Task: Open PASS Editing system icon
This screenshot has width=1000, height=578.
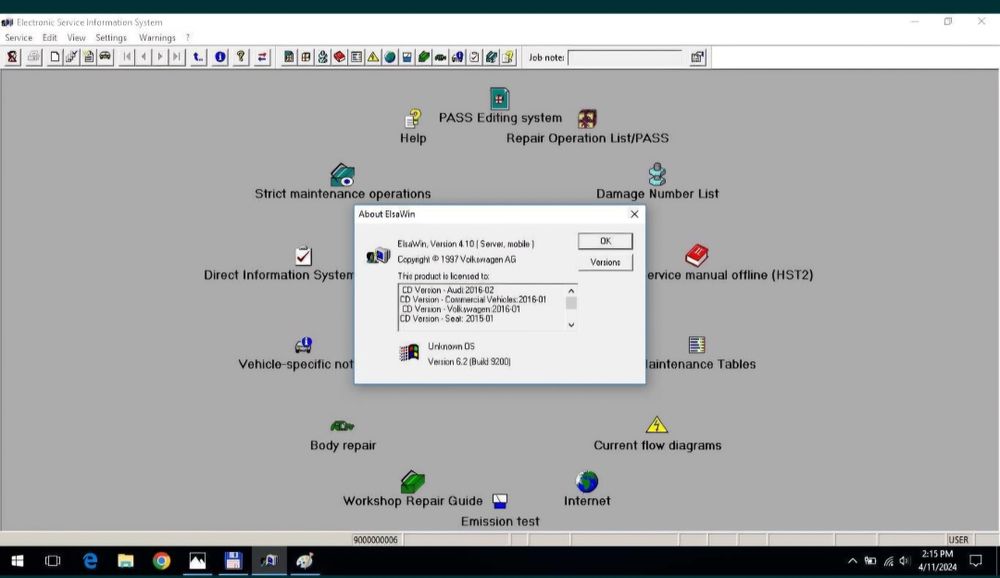Action: 499,98
